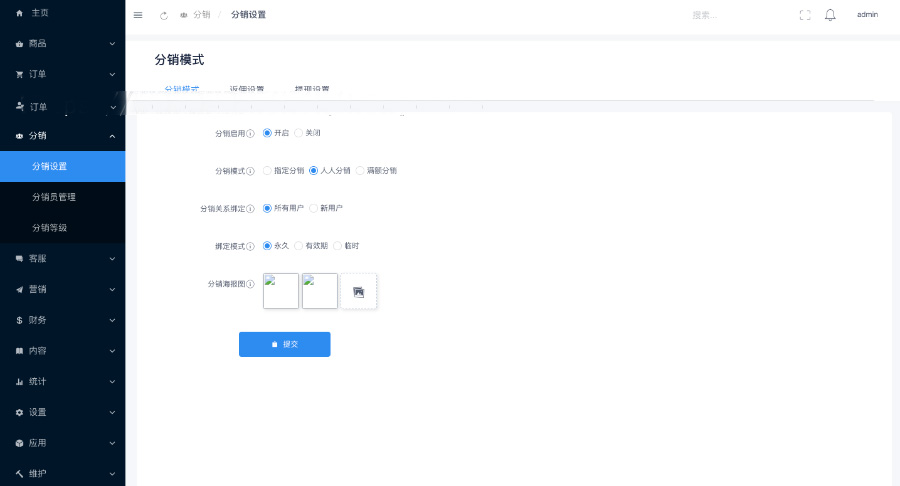Click the add image icon for 分销海报图
Viewport: 900px width, 486px height.
[x=359, y=291]
